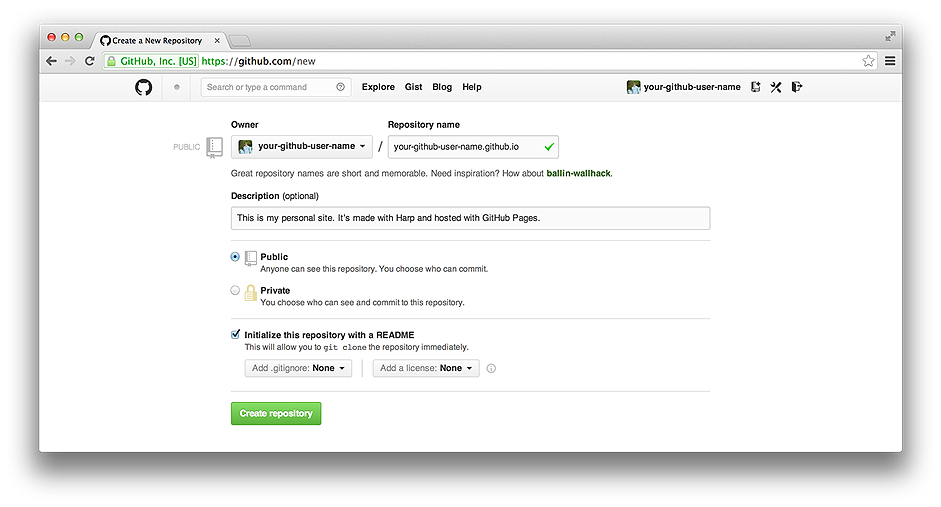The width and height of the screenshot is (941, 507).
Task: Click the Description text field
Action: click(470, 218)
